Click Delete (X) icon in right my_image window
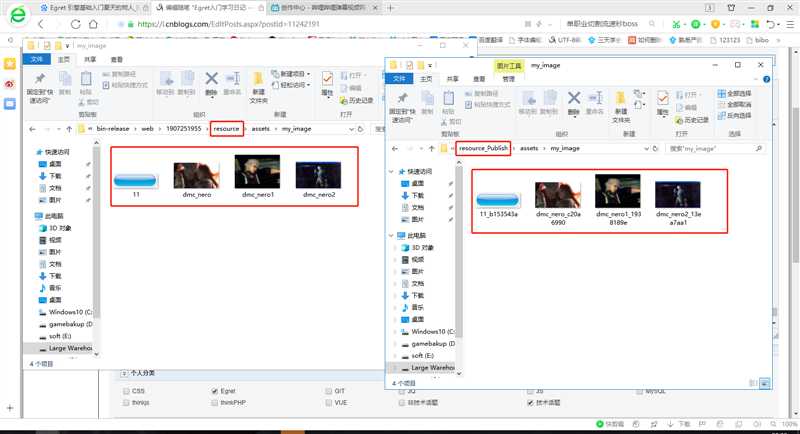Viewport: 800px width, 434px height. point(573,98)
